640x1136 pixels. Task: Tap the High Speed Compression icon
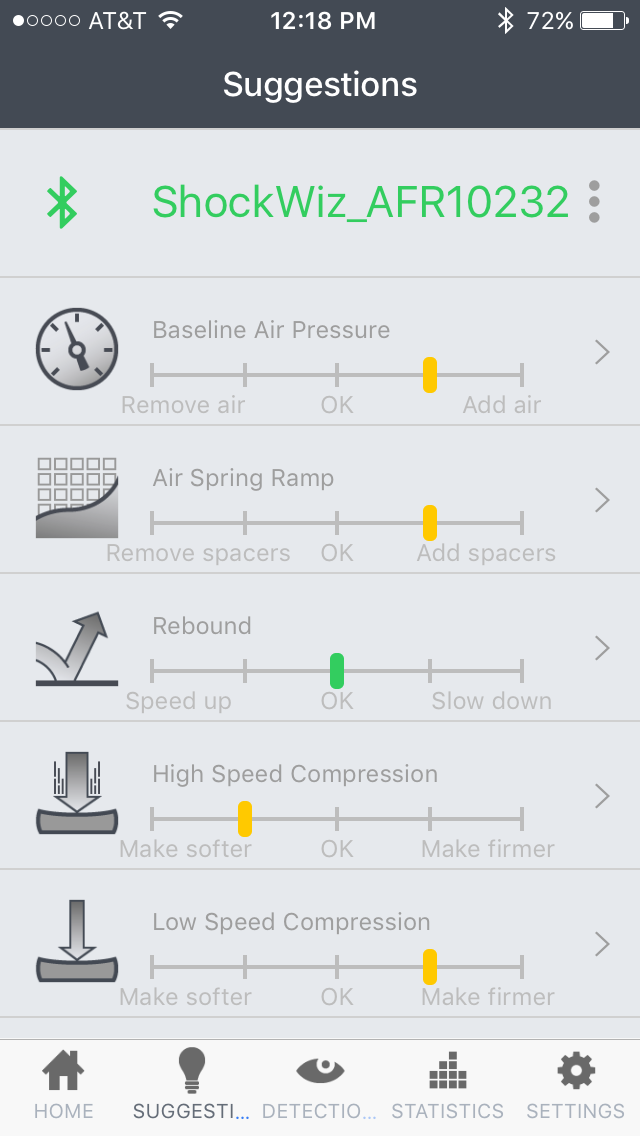[x=77, y=794]
